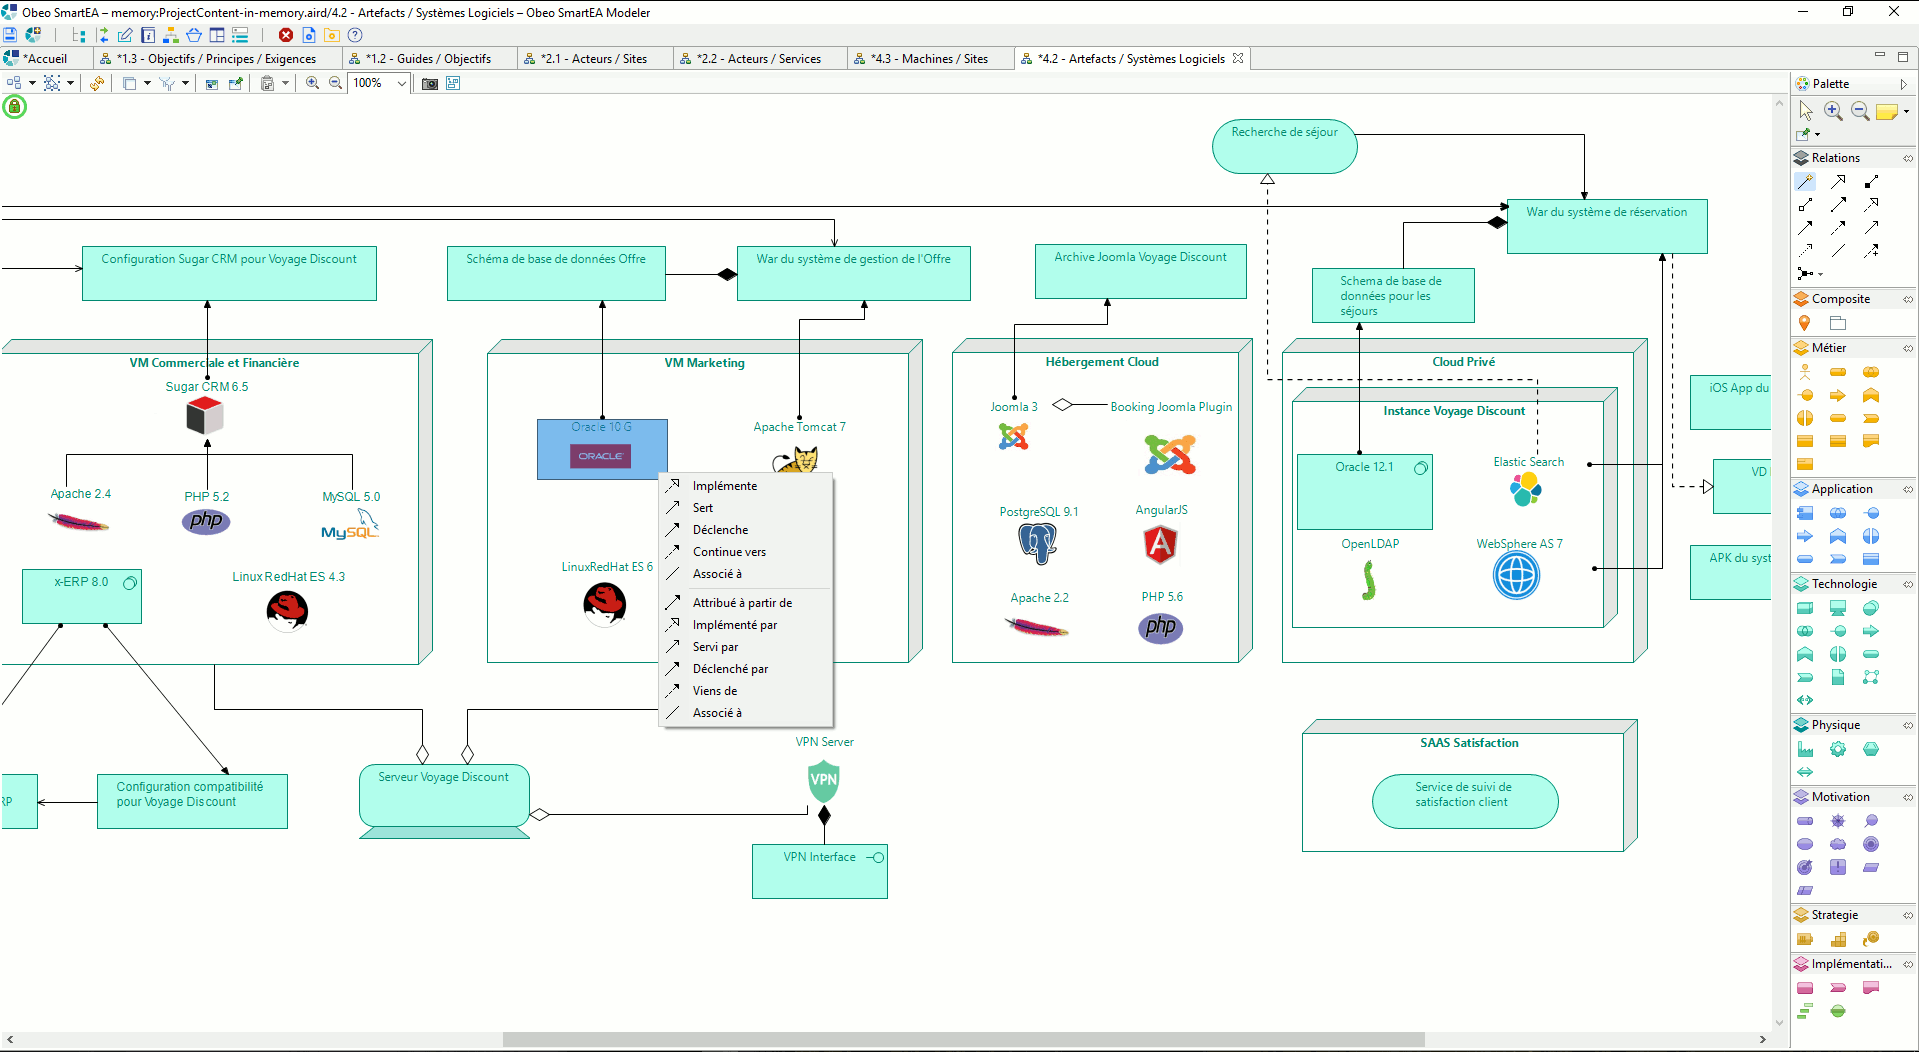This screenshot has height=1052, width=1919.
Task: Choose 'Continue vers' from the context menu
Action: tap(745, 552)
